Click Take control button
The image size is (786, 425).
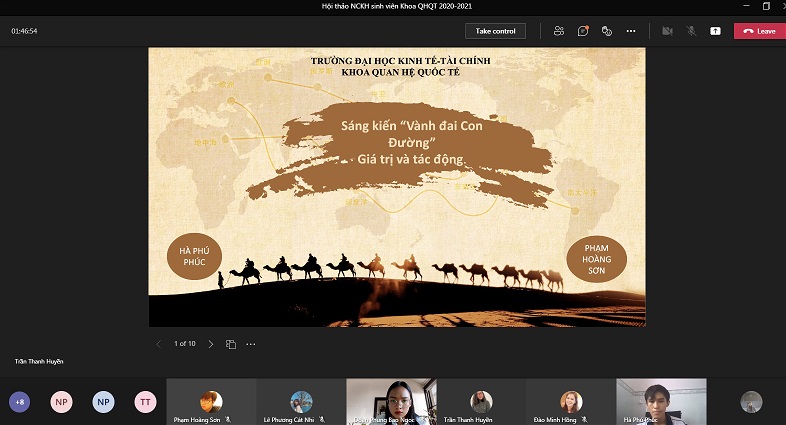pyautogui.click(x=495, y=31)
